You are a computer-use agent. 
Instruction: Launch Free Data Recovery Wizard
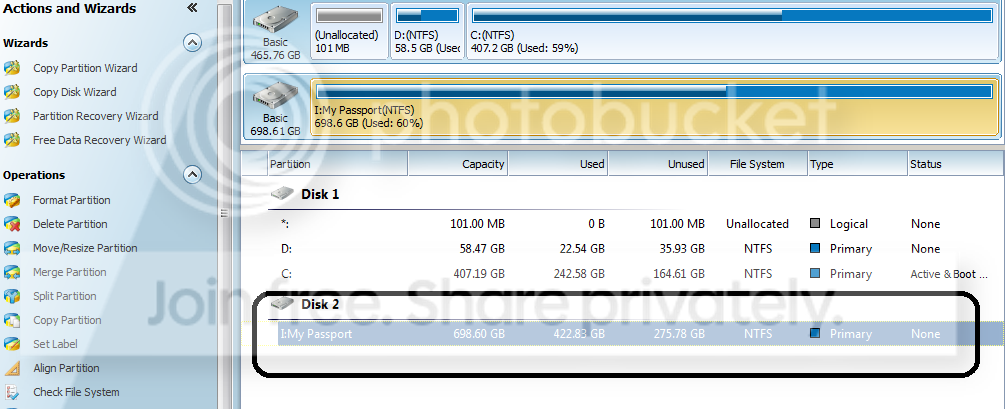tap(99, 140)
